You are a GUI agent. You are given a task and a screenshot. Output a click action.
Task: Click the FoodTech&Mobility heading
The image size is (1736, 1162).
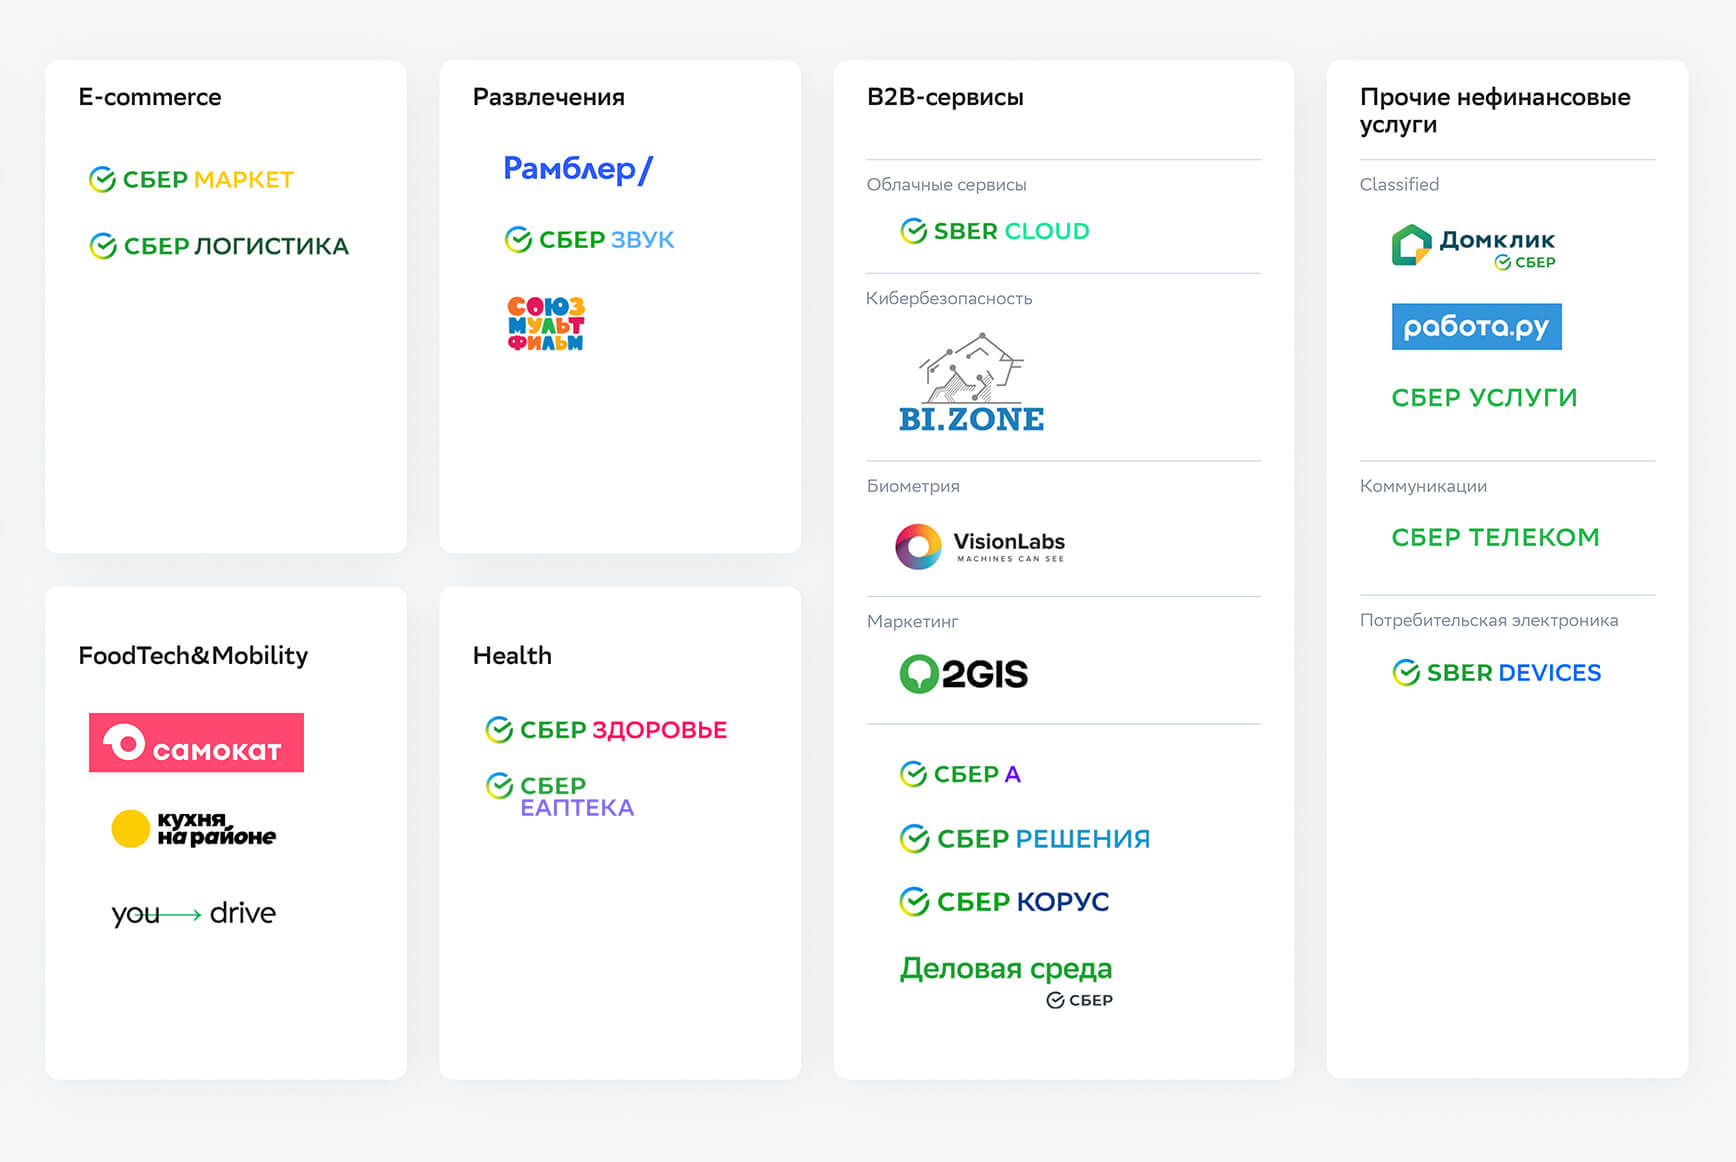tap(193, 655)
